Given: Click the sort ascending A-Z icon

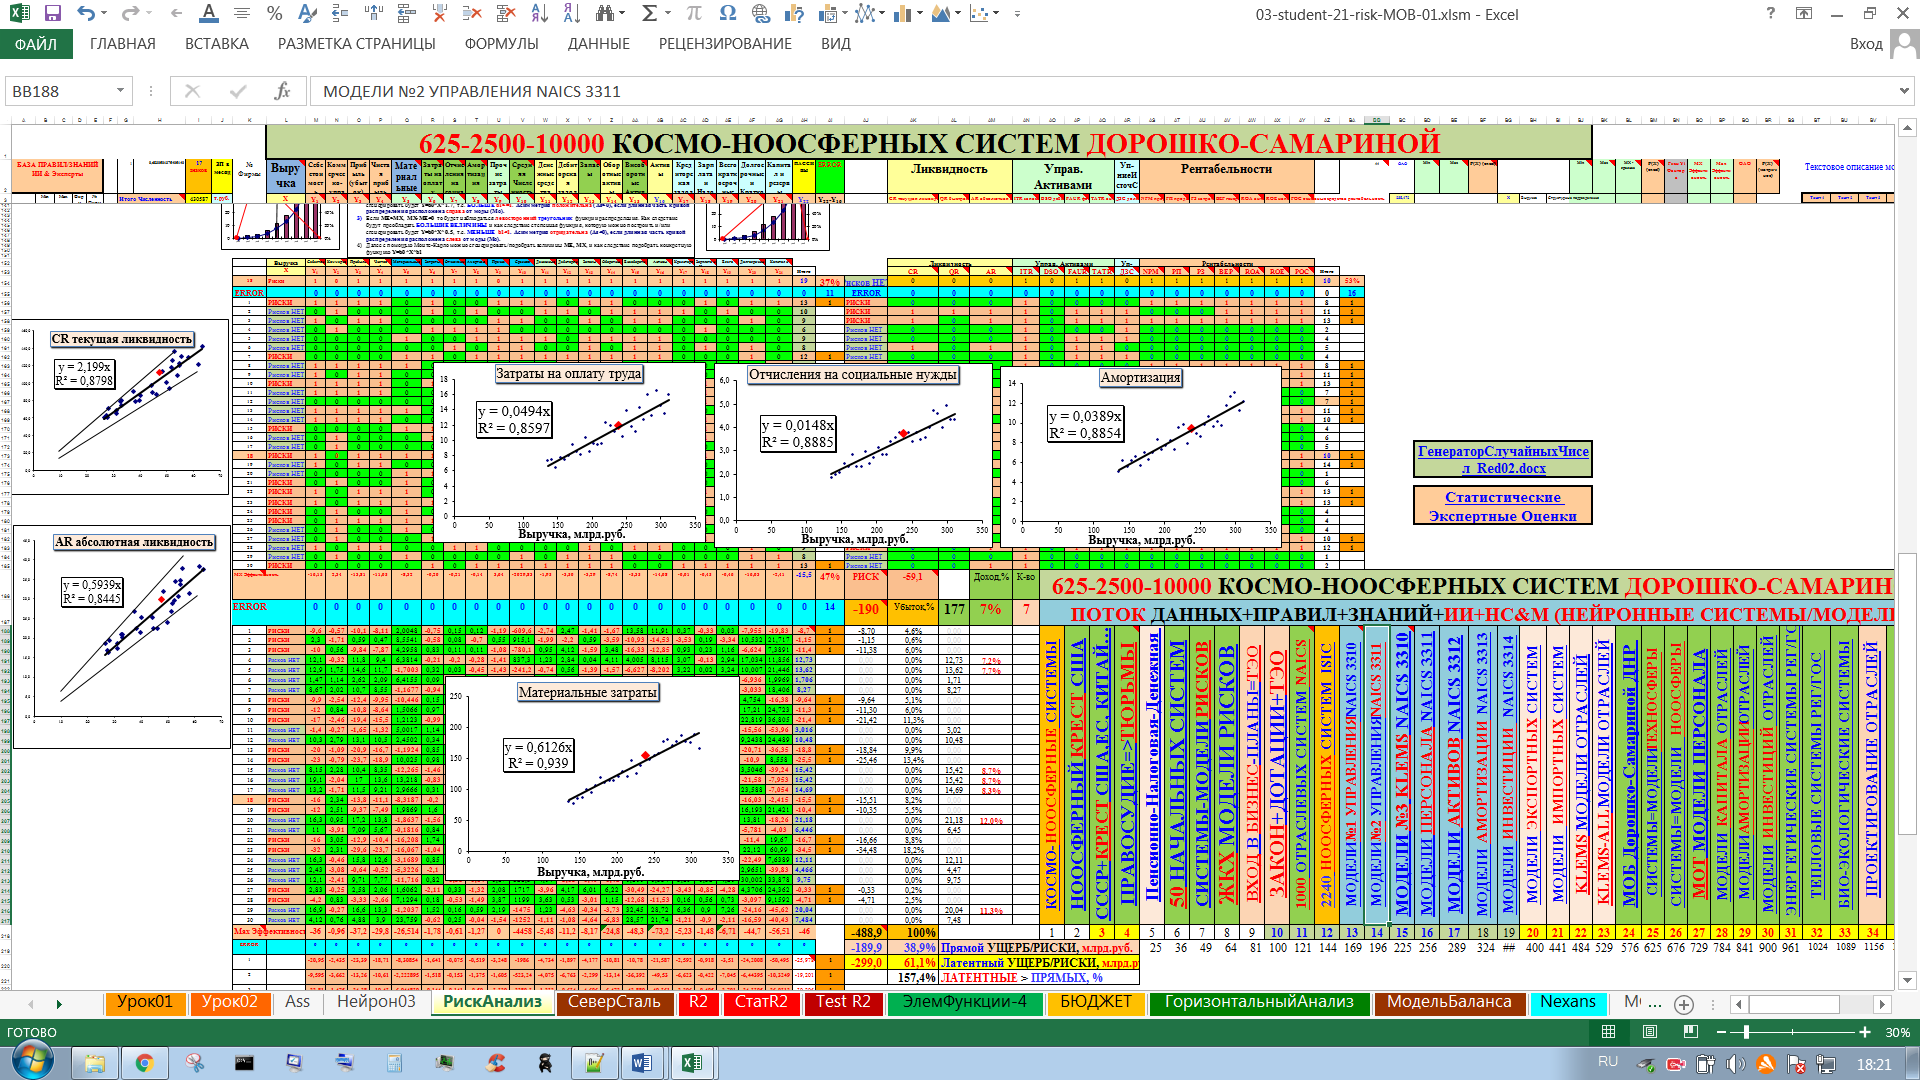Looking at the screenshot, I should 539,14.
